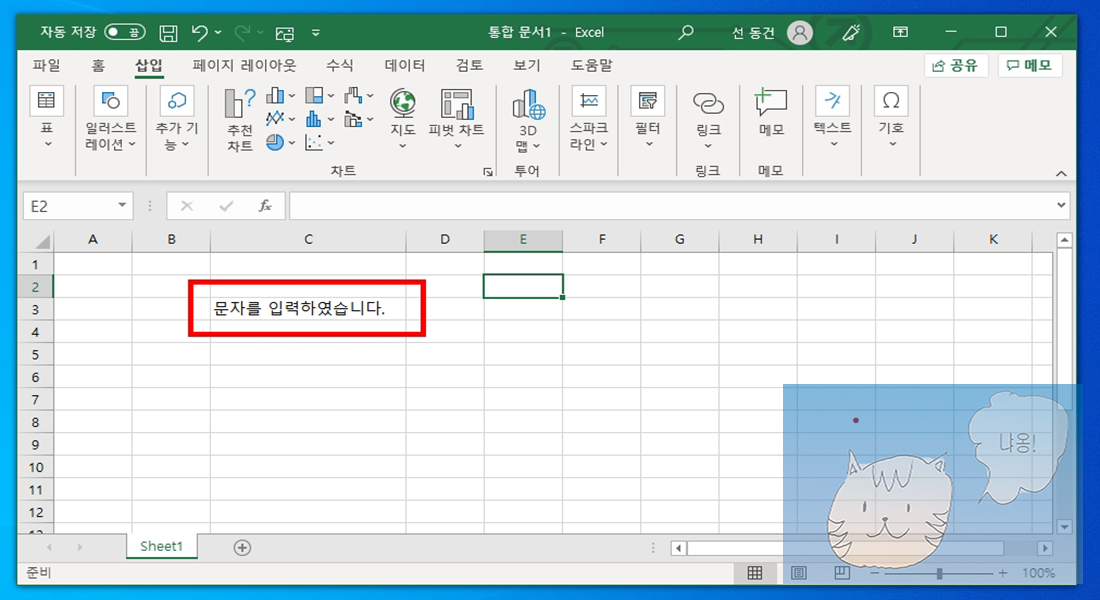Screen dimensions: 1100x600
Task: Select column C header
Action: click(x=308, y=240)
